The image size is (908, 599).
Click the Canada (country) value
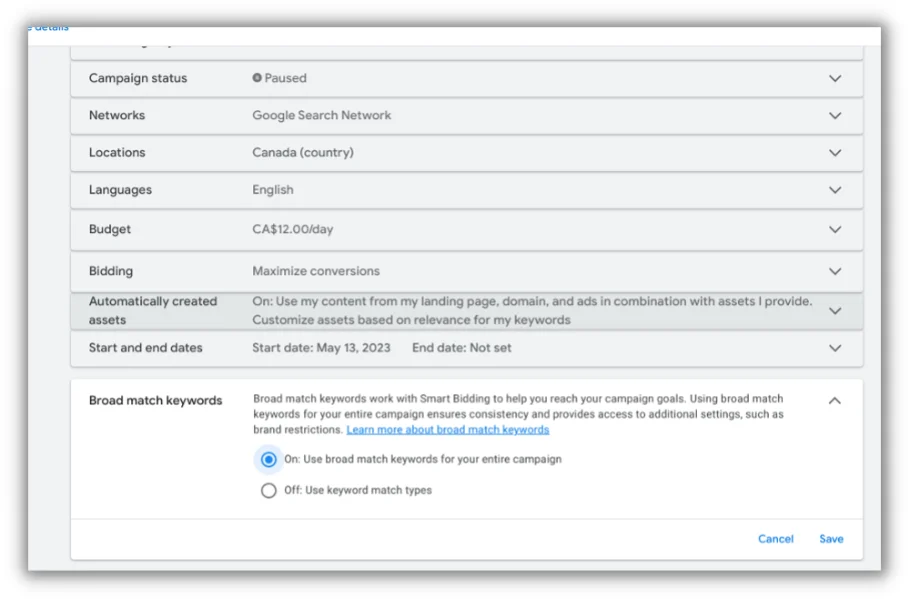(x=303, y=152)
